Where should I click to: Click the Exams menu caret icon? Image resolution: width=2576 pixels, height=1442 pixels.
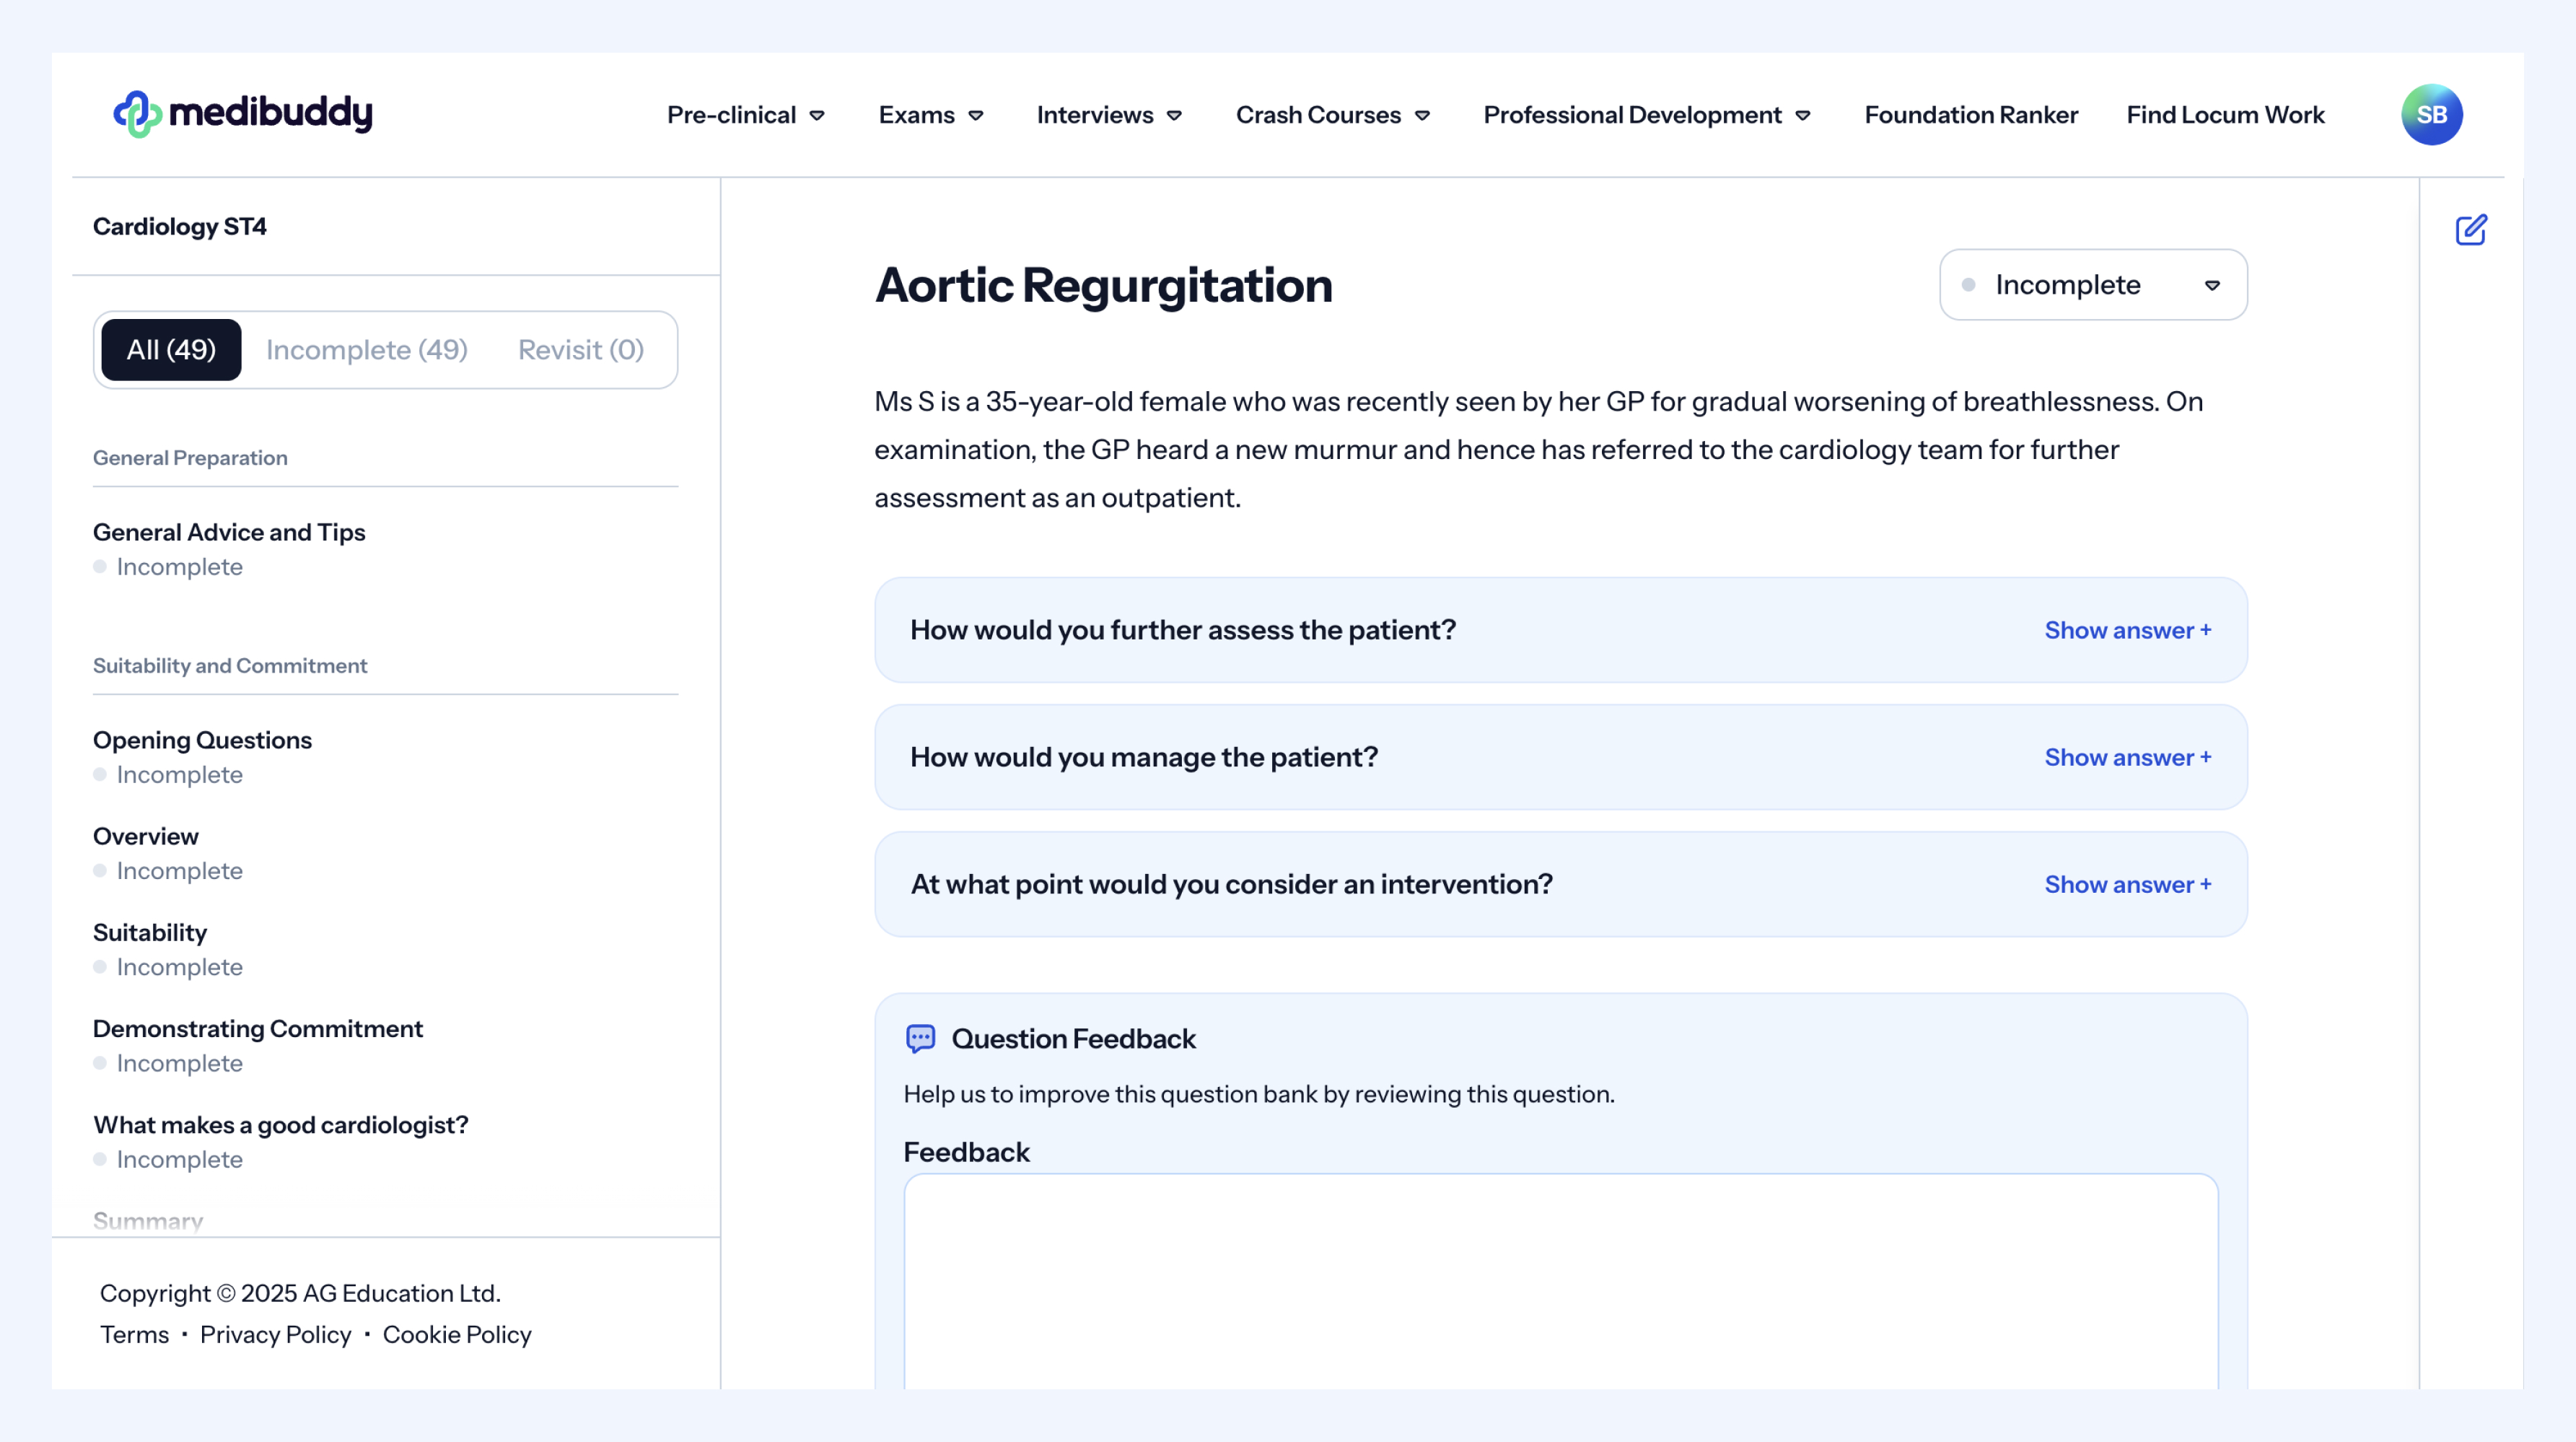point(976,116)
